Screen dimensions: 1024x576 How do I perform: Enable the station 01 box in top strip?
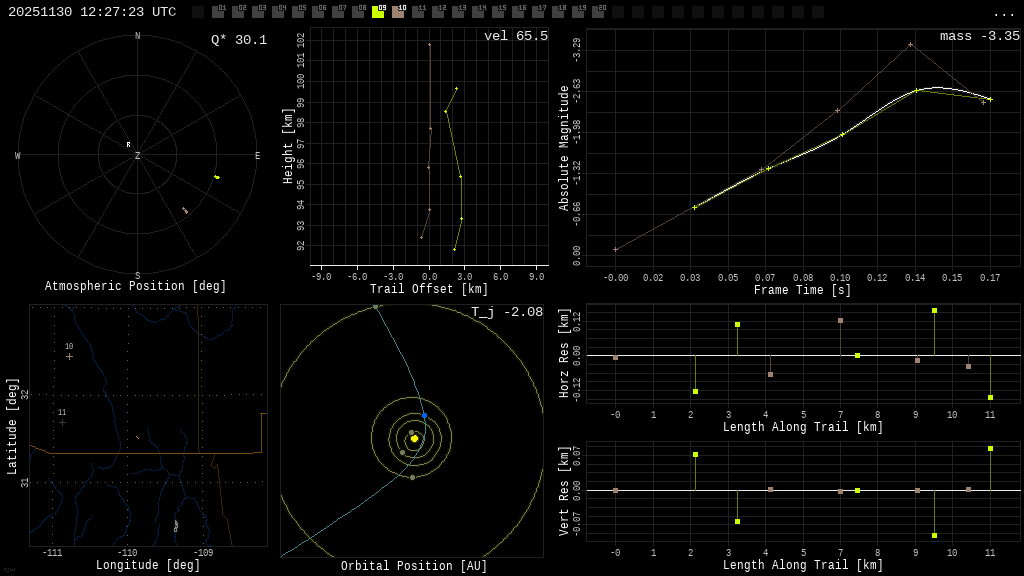pyautogui.click(x=218, y=12)
